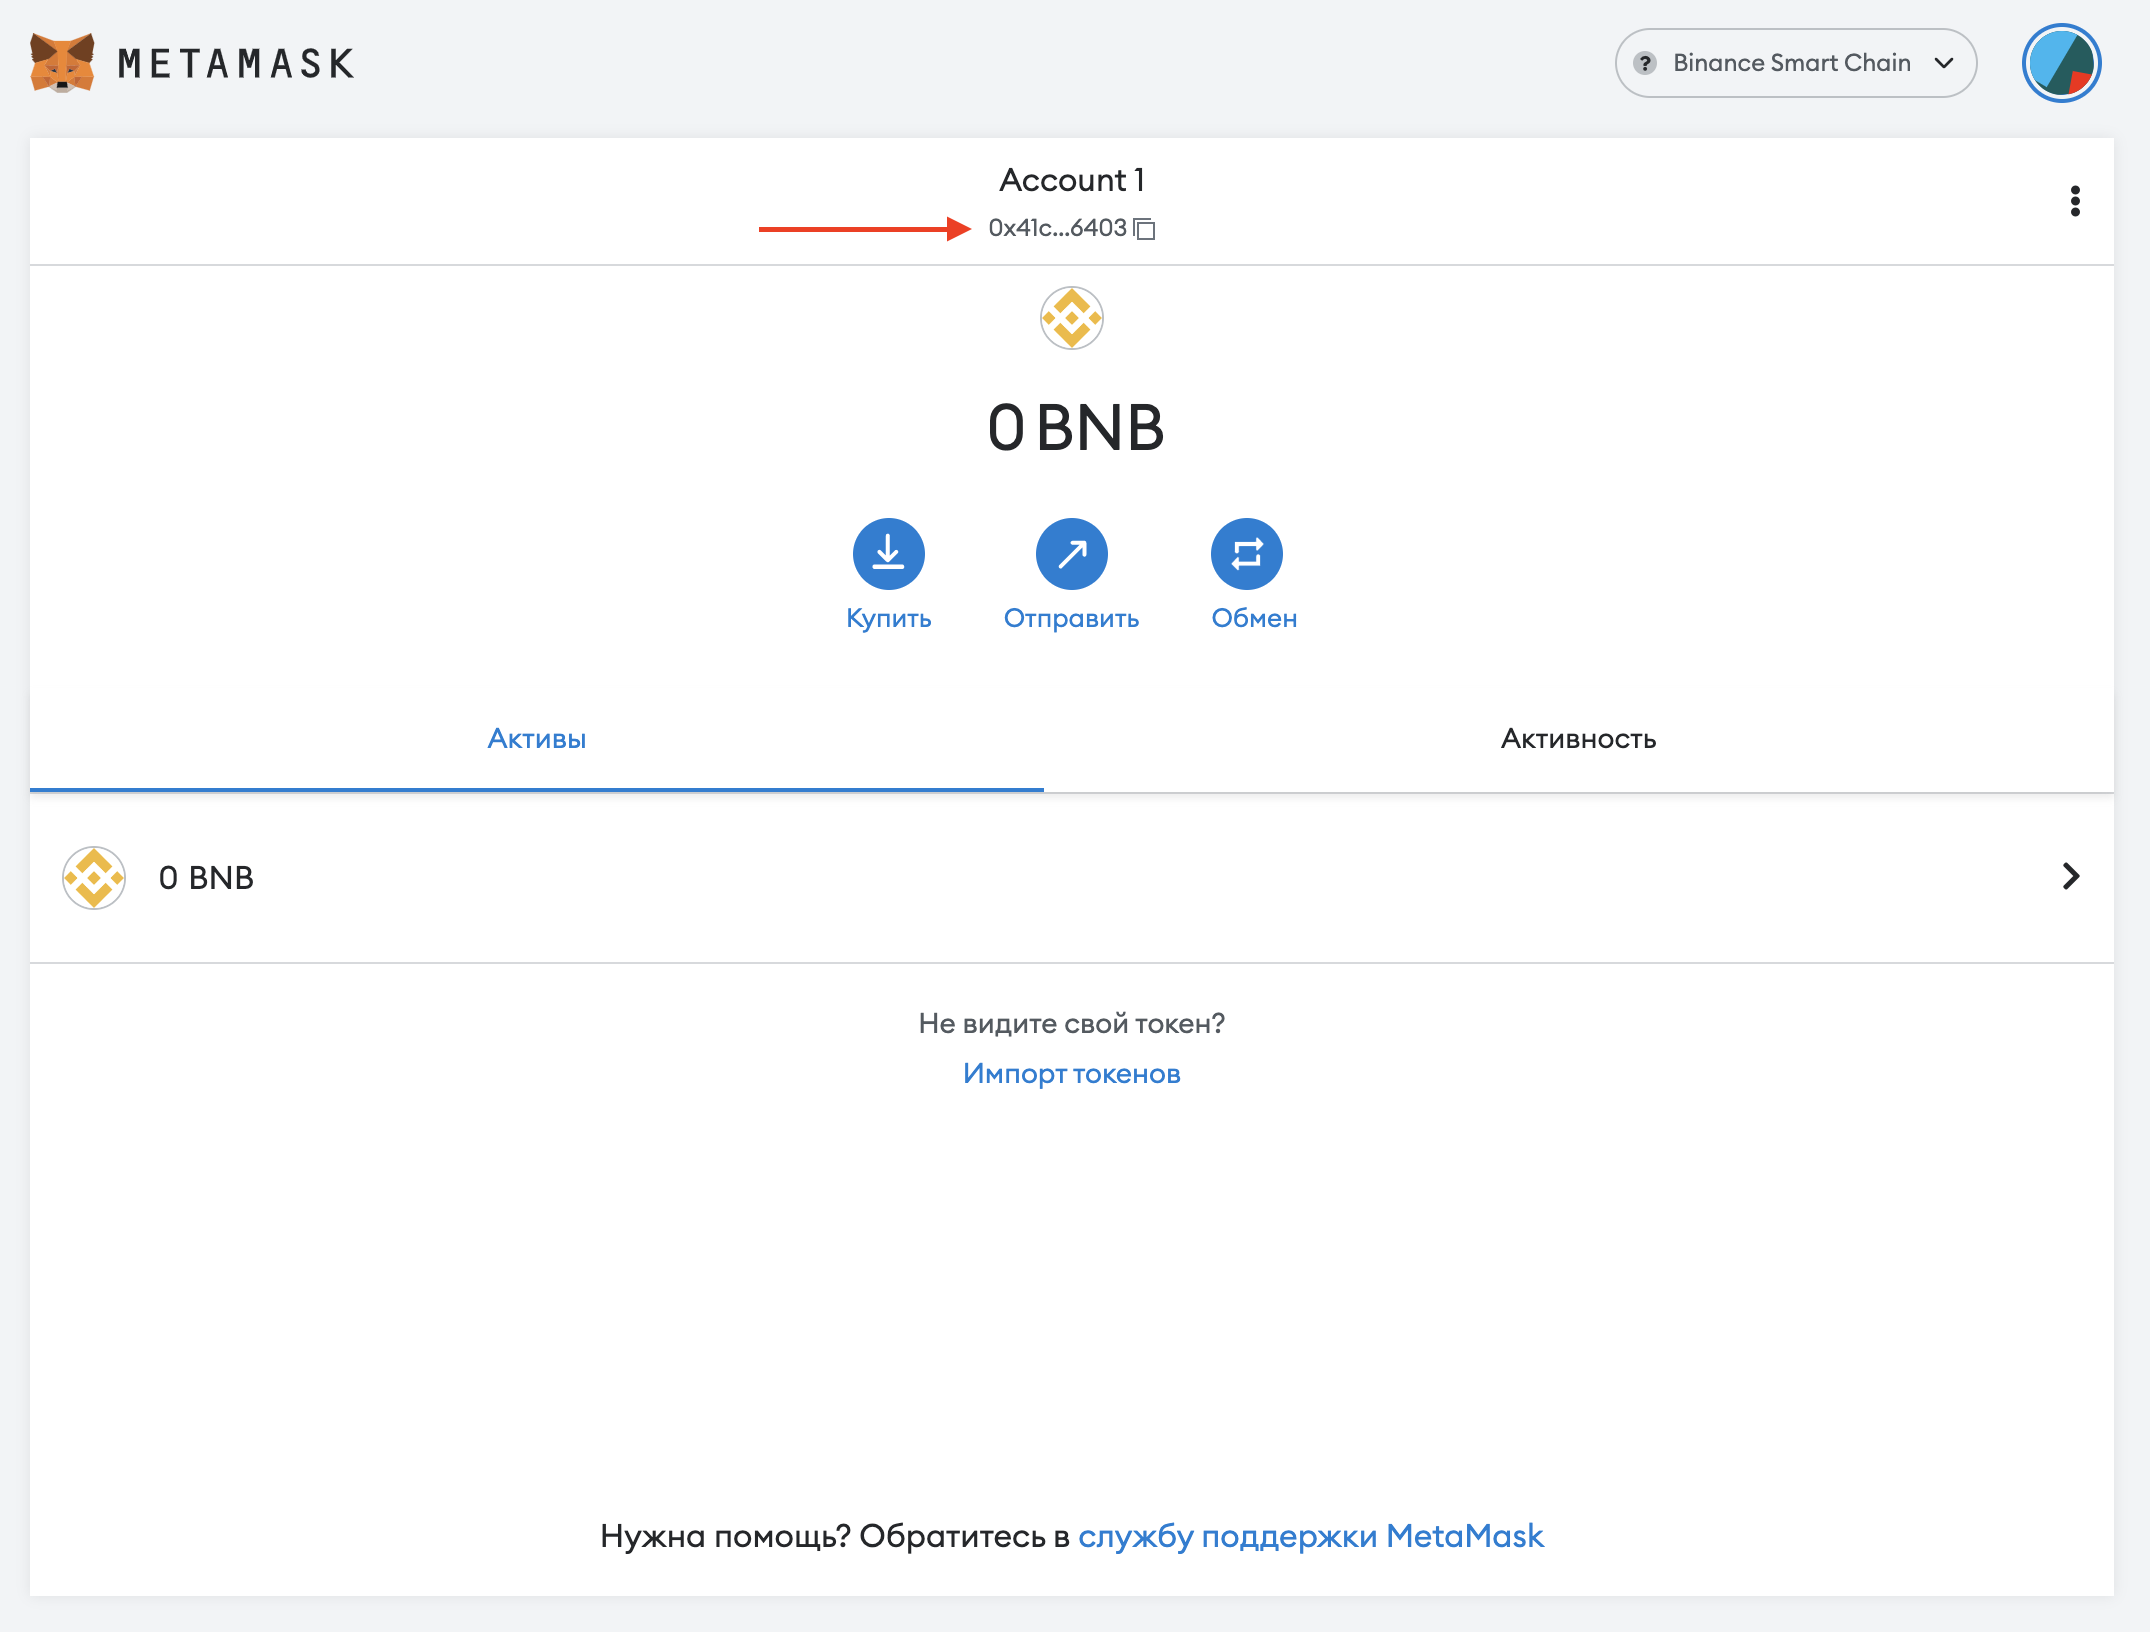Open службу поддержки MetaMask link
This screenshot has height=1632, width=2150.
(1310, 1536)
